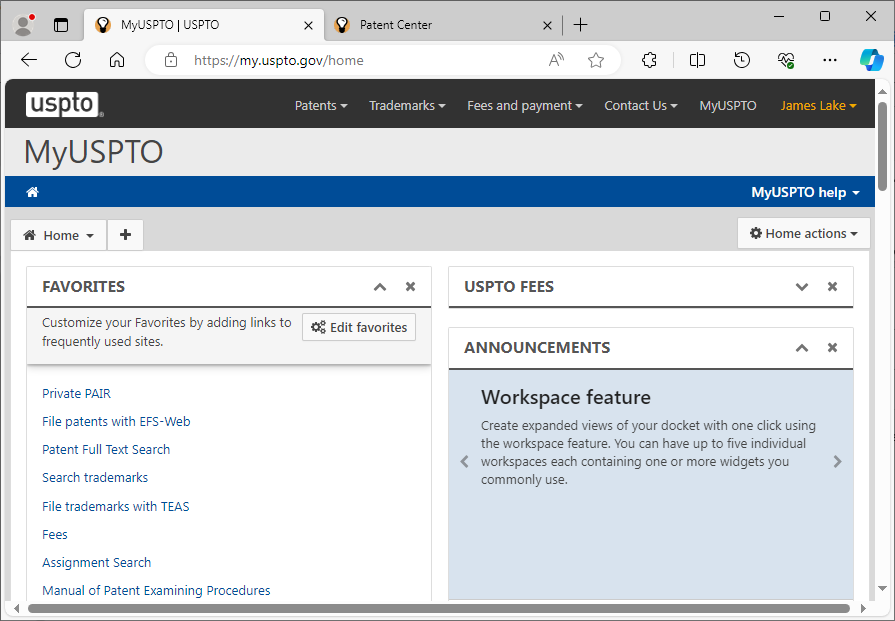
Task: Click the address bar URL field
Action: pyautogui.click(x=360, y=60)
